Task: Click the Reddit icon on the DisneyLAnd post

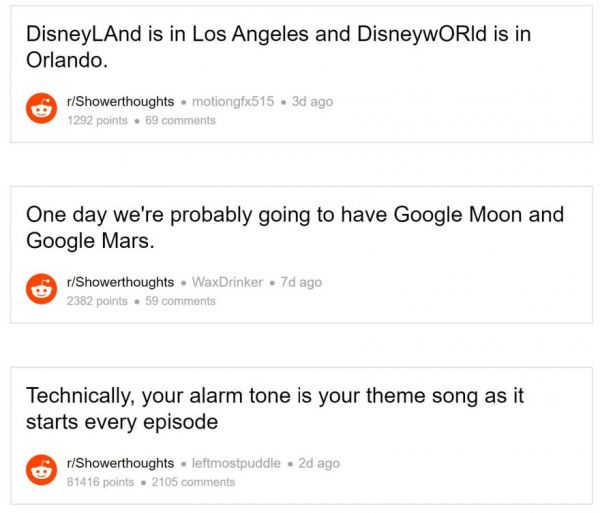Action: [x=41, y=108]
